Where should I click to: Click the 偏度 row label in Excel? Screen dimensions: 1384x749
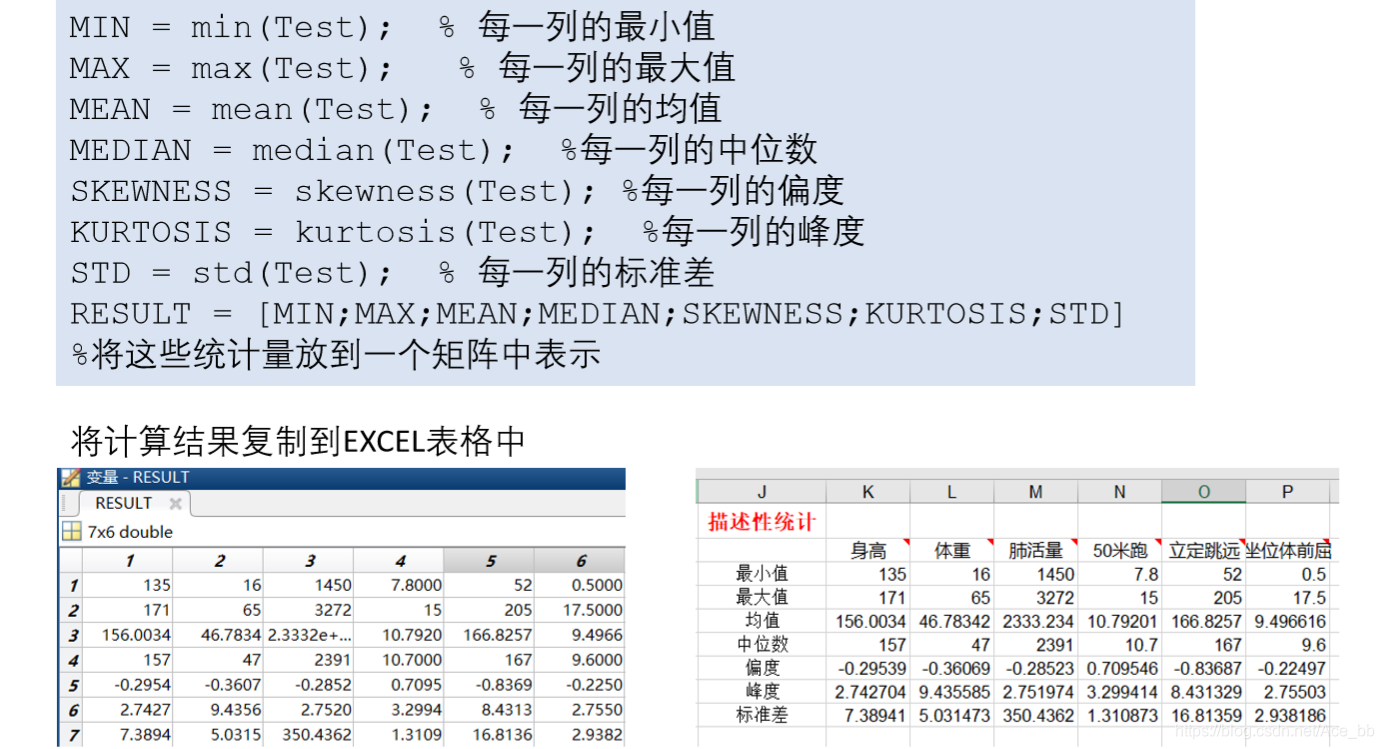[x=762, y=667]
